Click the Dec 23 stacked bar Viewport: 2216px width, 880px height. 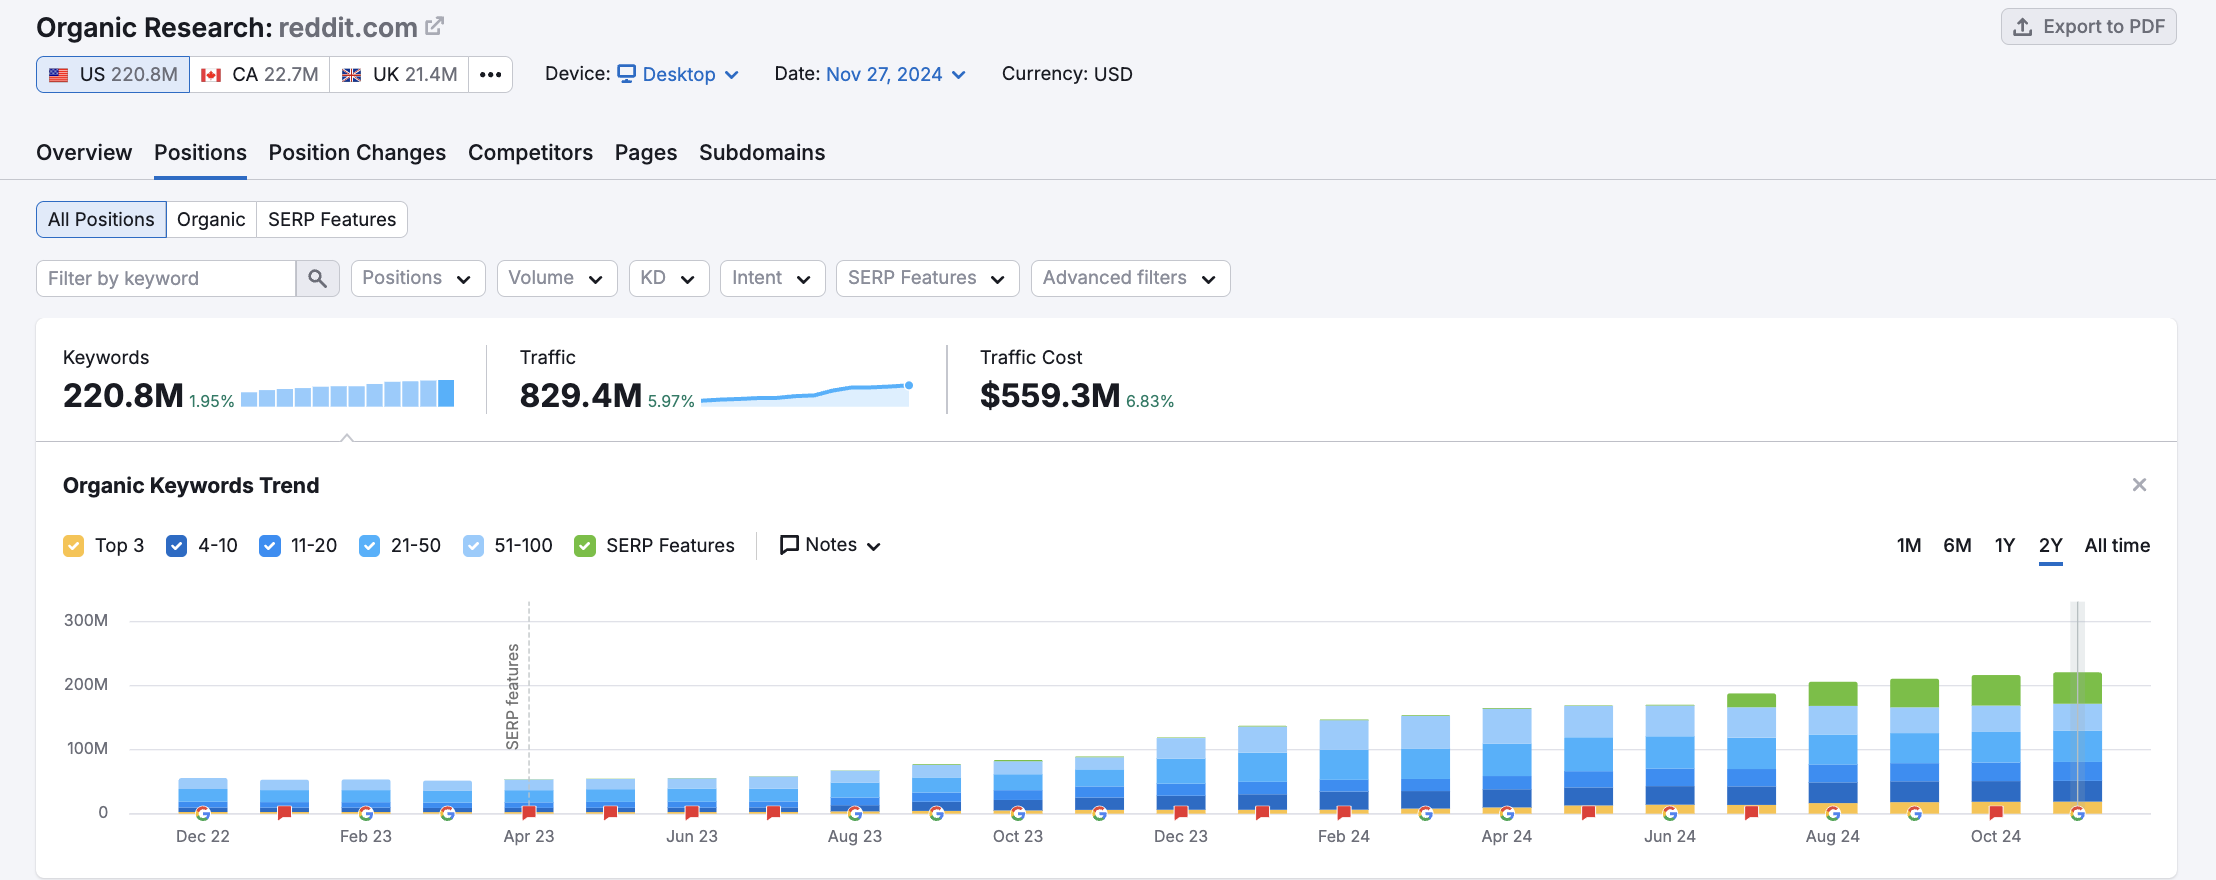(x=1181, y=775)
